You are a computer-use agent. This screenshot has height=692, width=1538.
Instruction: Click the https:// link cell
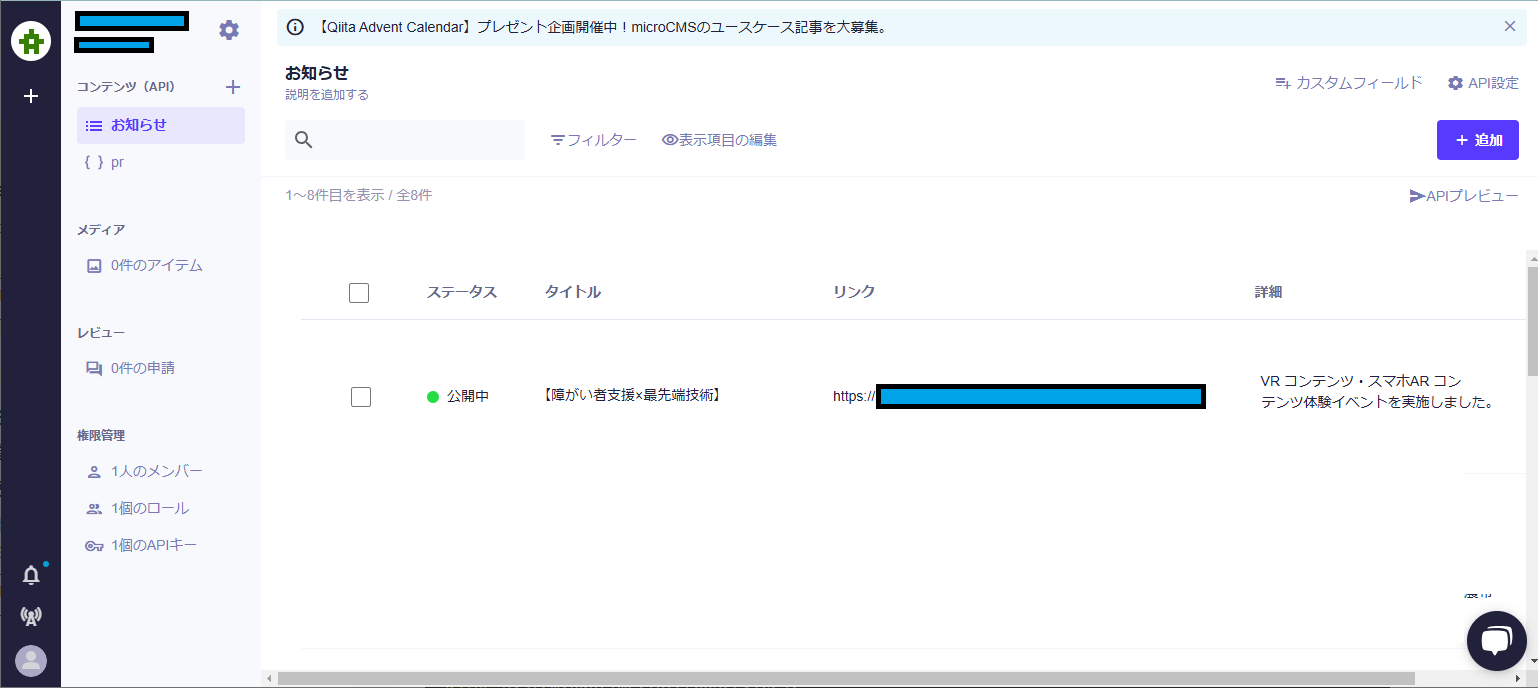1019,396
